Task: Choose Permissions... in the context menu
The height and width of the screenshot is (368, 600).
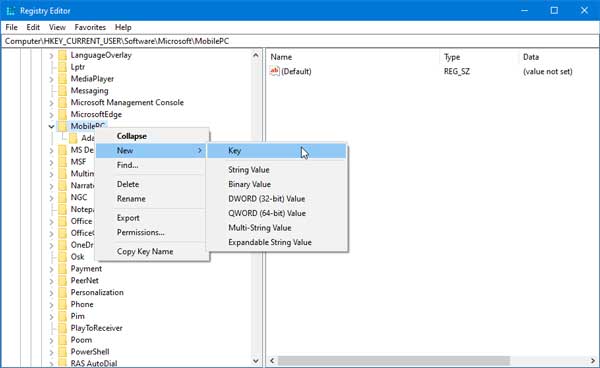Action: [x=140, y=233]
